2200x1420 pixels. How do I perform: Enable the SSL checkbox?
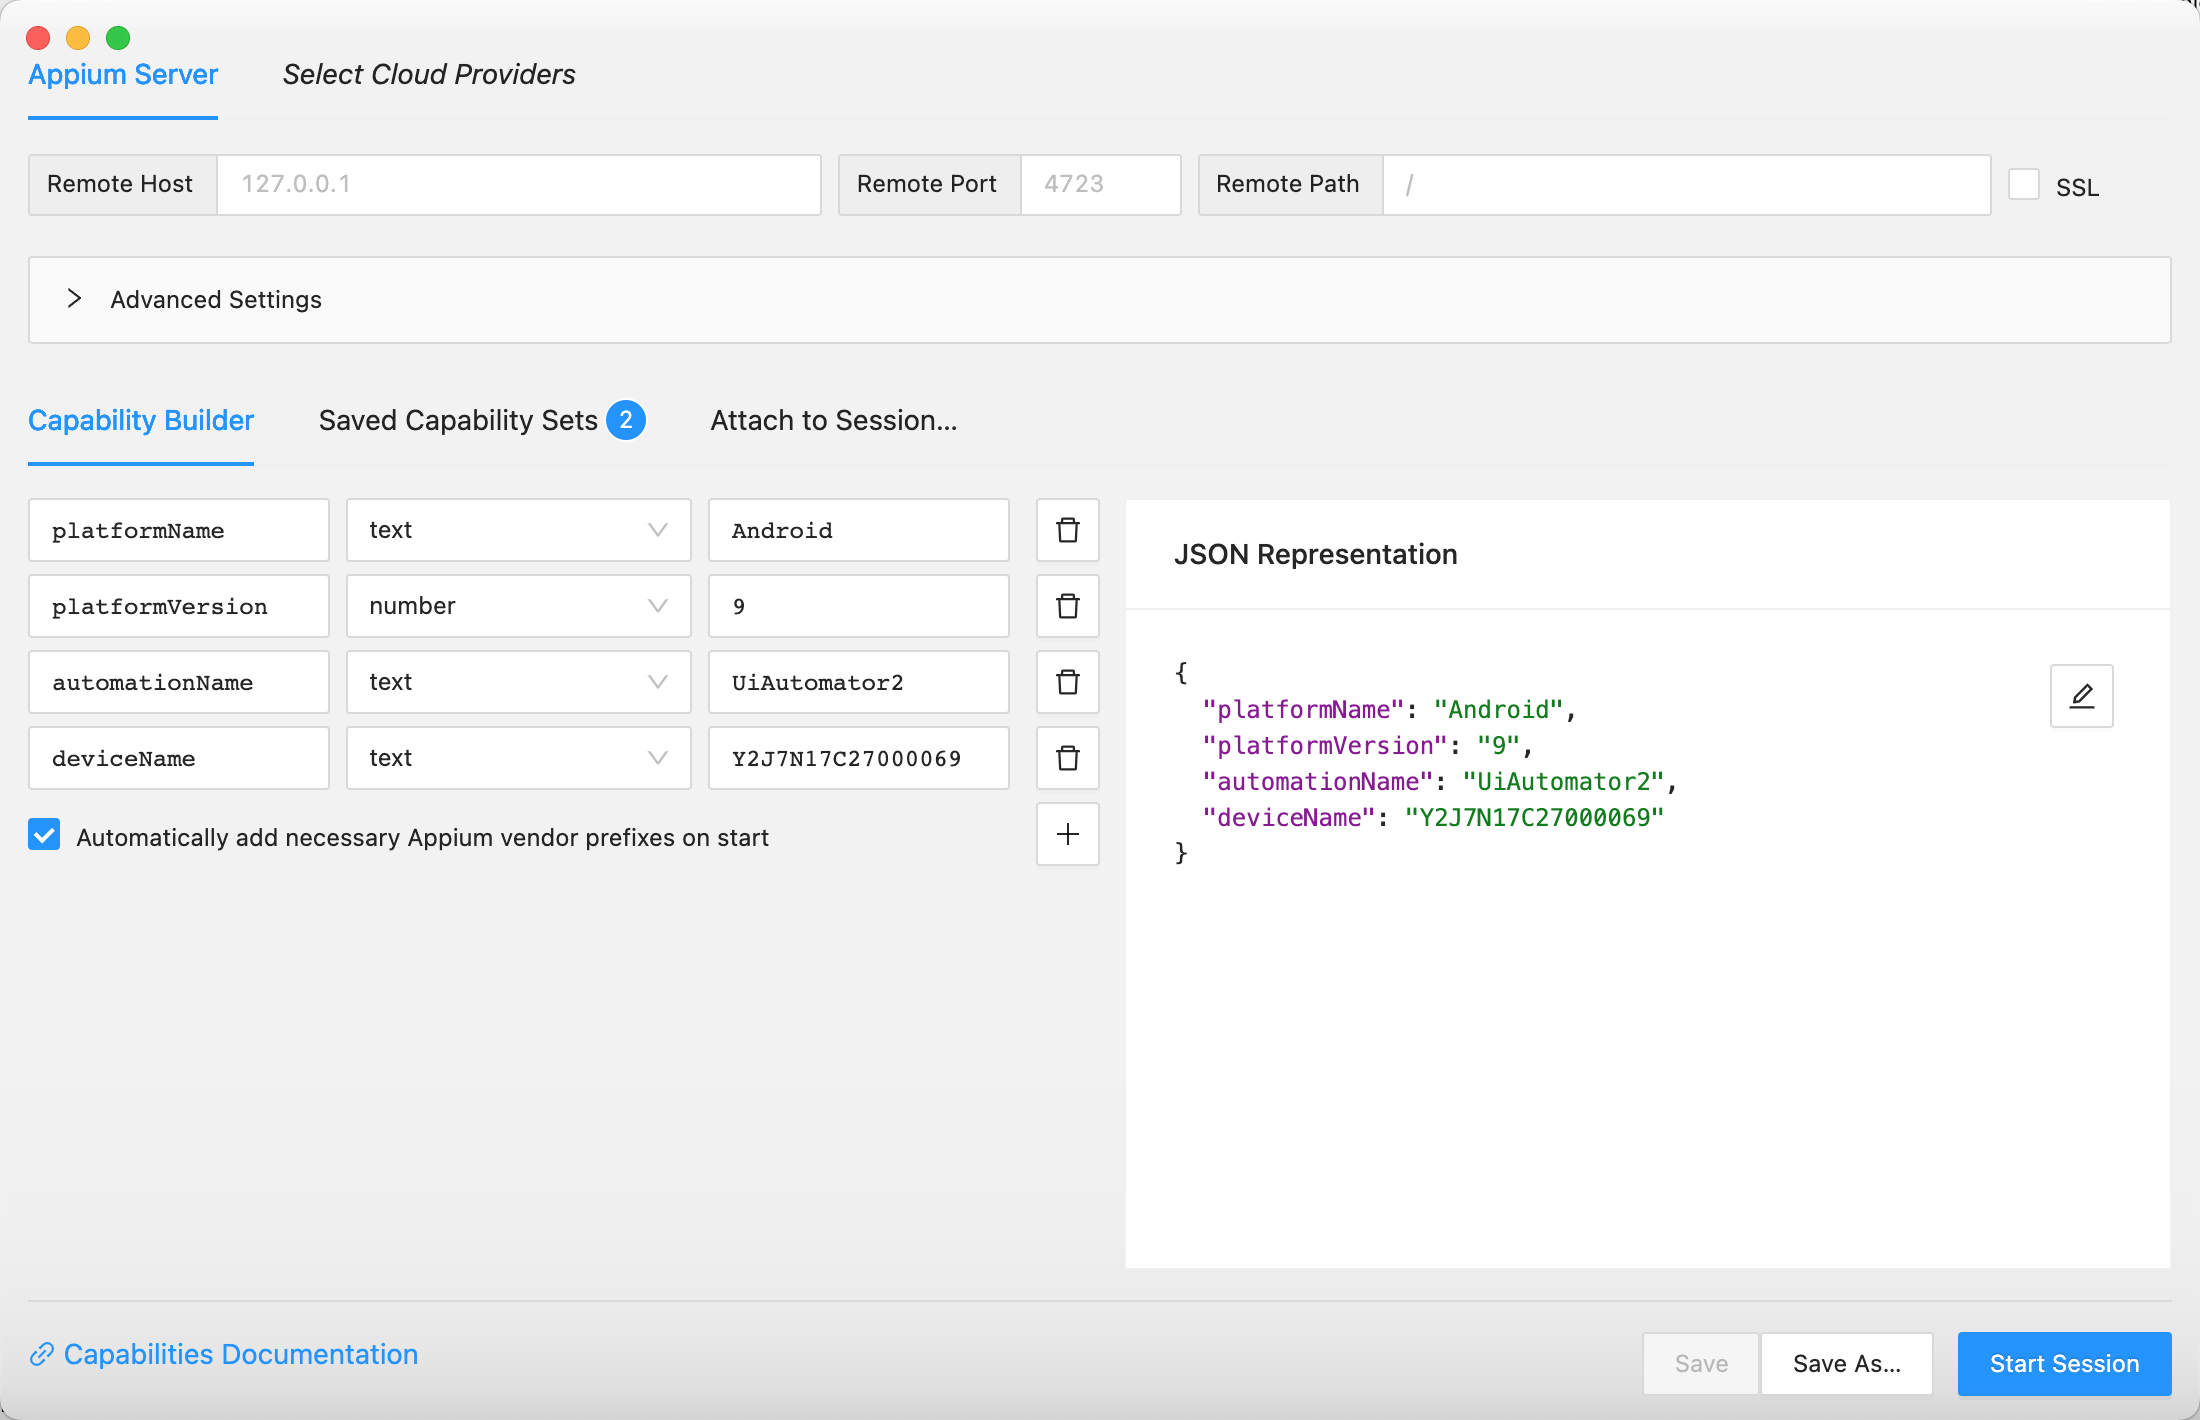pyautogui.click(x=2023, y=185)
